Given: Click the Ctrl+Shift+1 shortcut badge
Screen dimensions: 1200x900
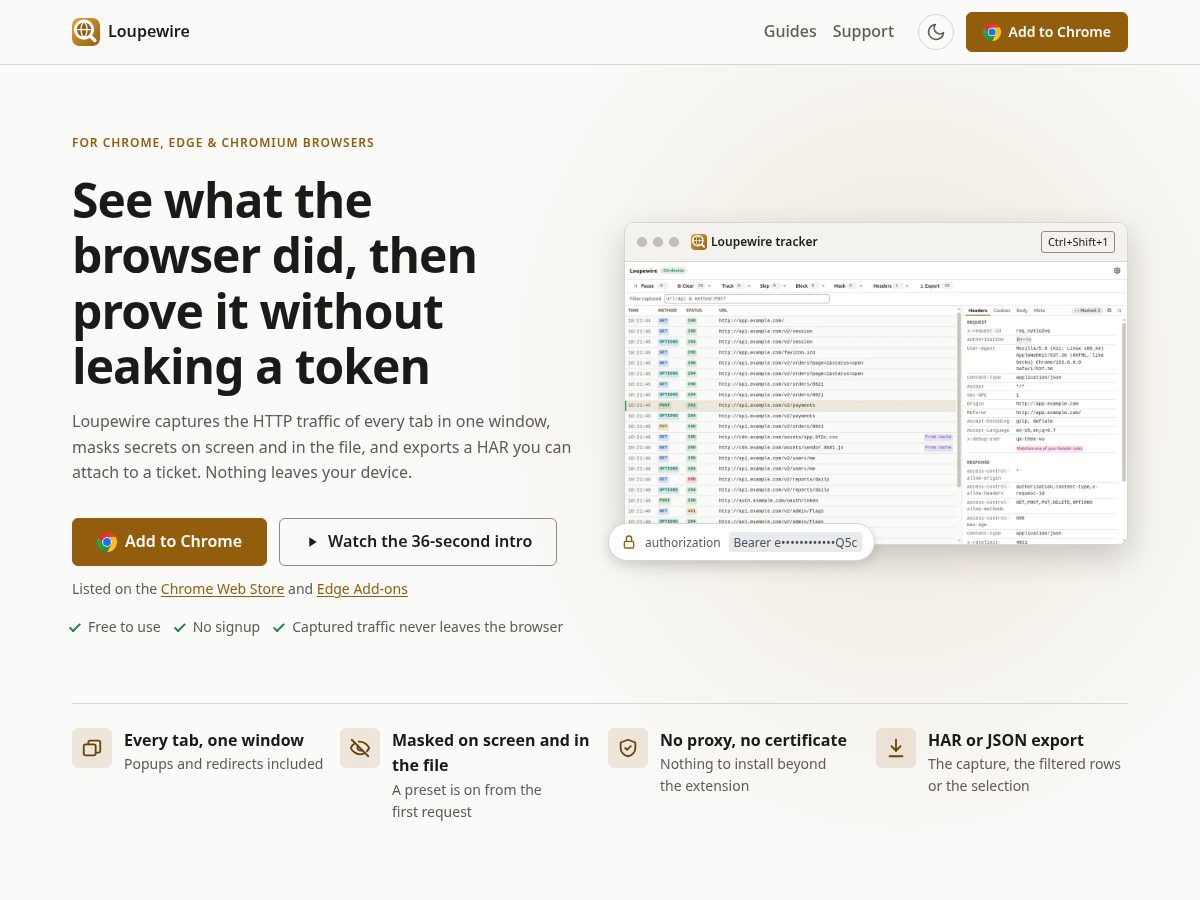Looking at the screenshot, I should [x=1078, y=242].
